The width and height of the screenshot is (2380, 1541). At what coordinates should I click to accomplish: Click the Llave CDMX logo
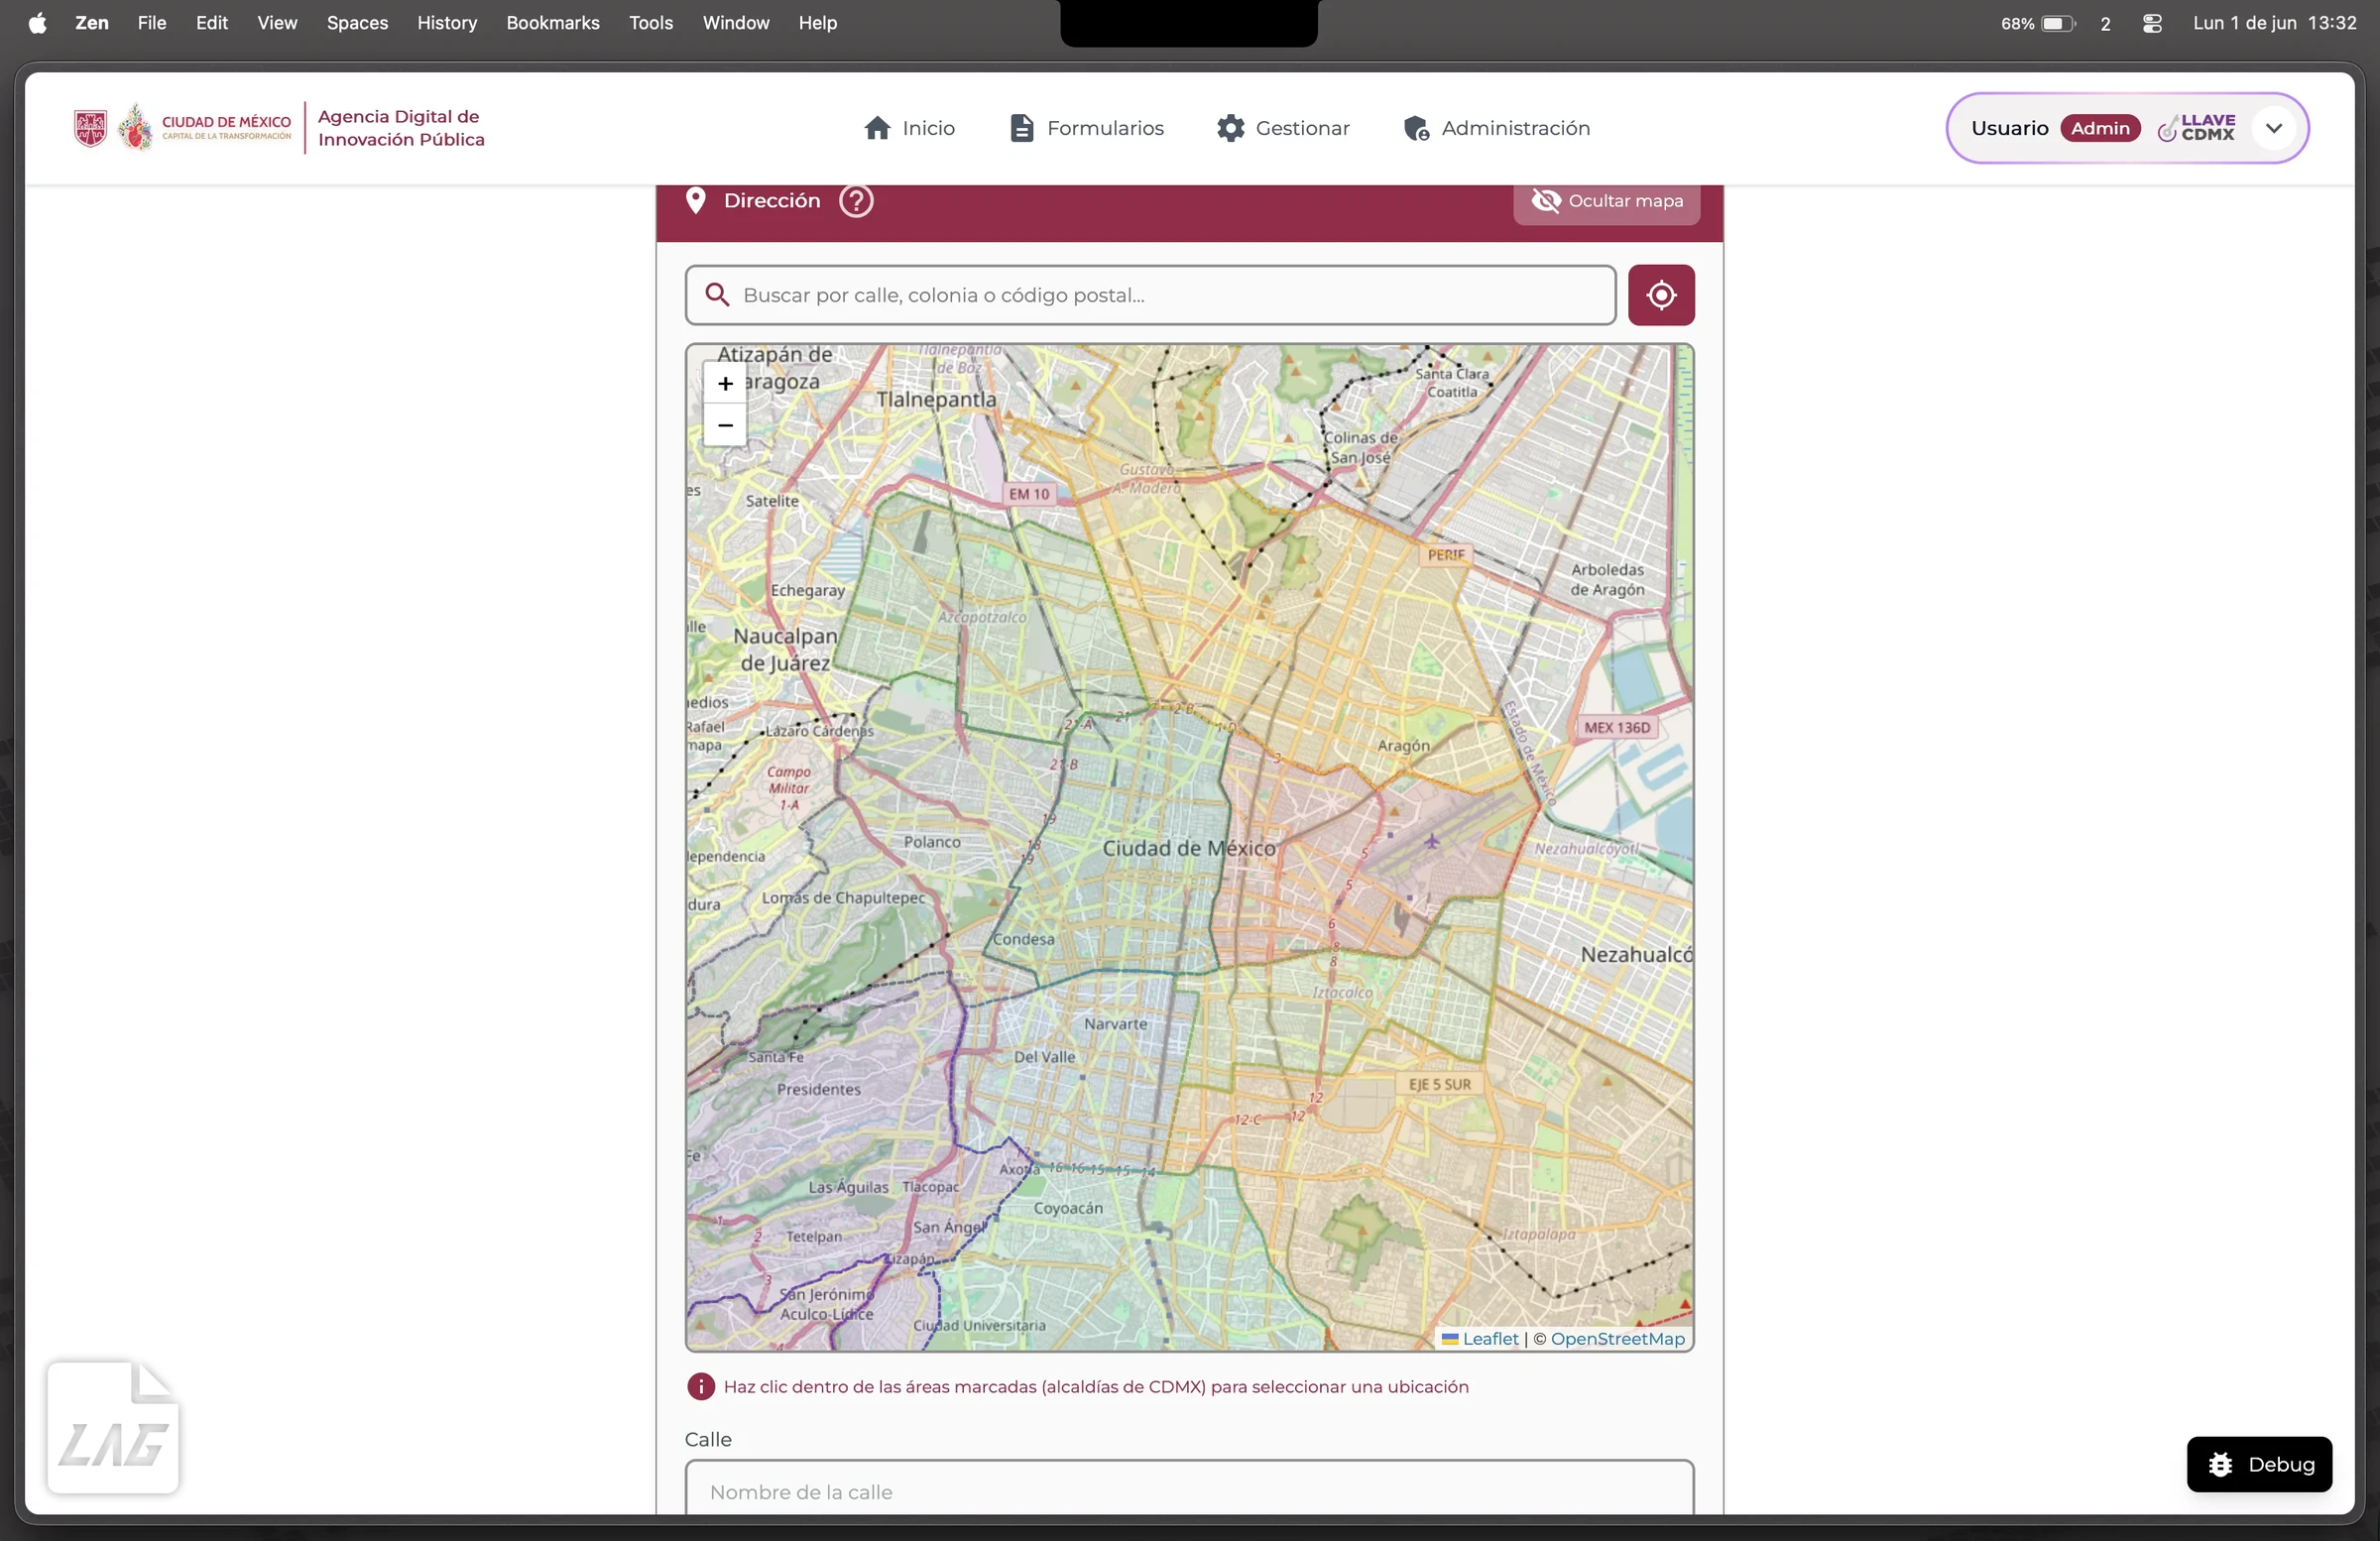[2197, 128]
